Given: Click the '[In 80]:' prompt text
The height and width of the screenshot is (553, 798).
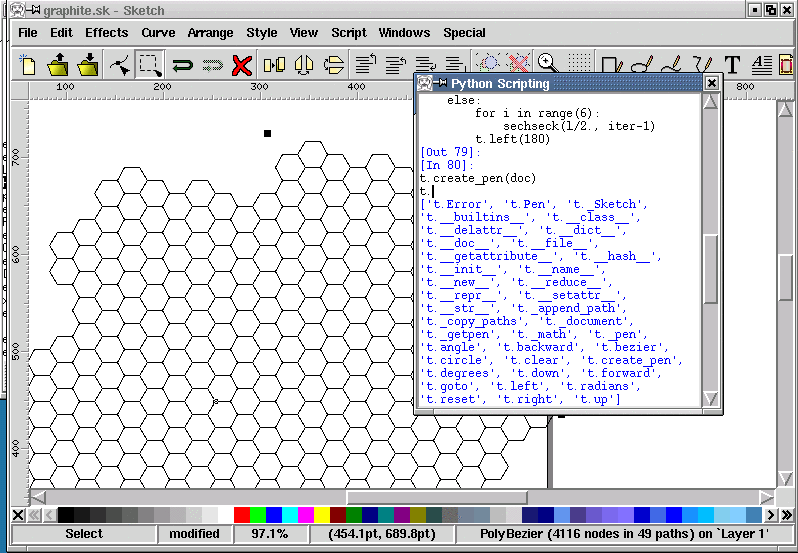Looking at the screenshot, I should pos(447,165).
